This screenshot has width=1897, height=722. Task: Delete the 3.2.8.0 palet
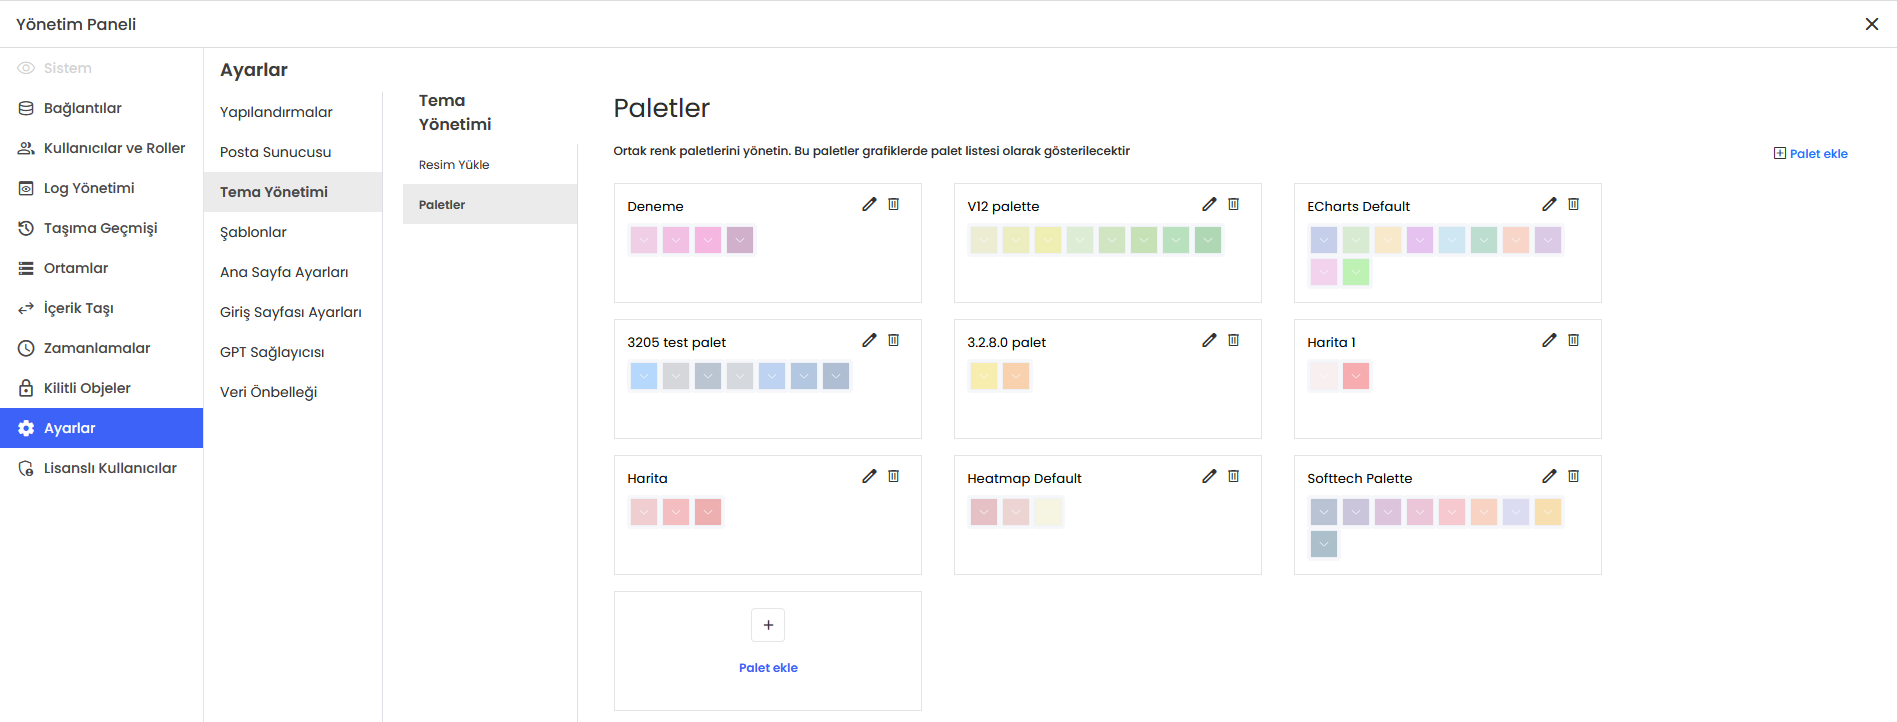[1233, 340]
